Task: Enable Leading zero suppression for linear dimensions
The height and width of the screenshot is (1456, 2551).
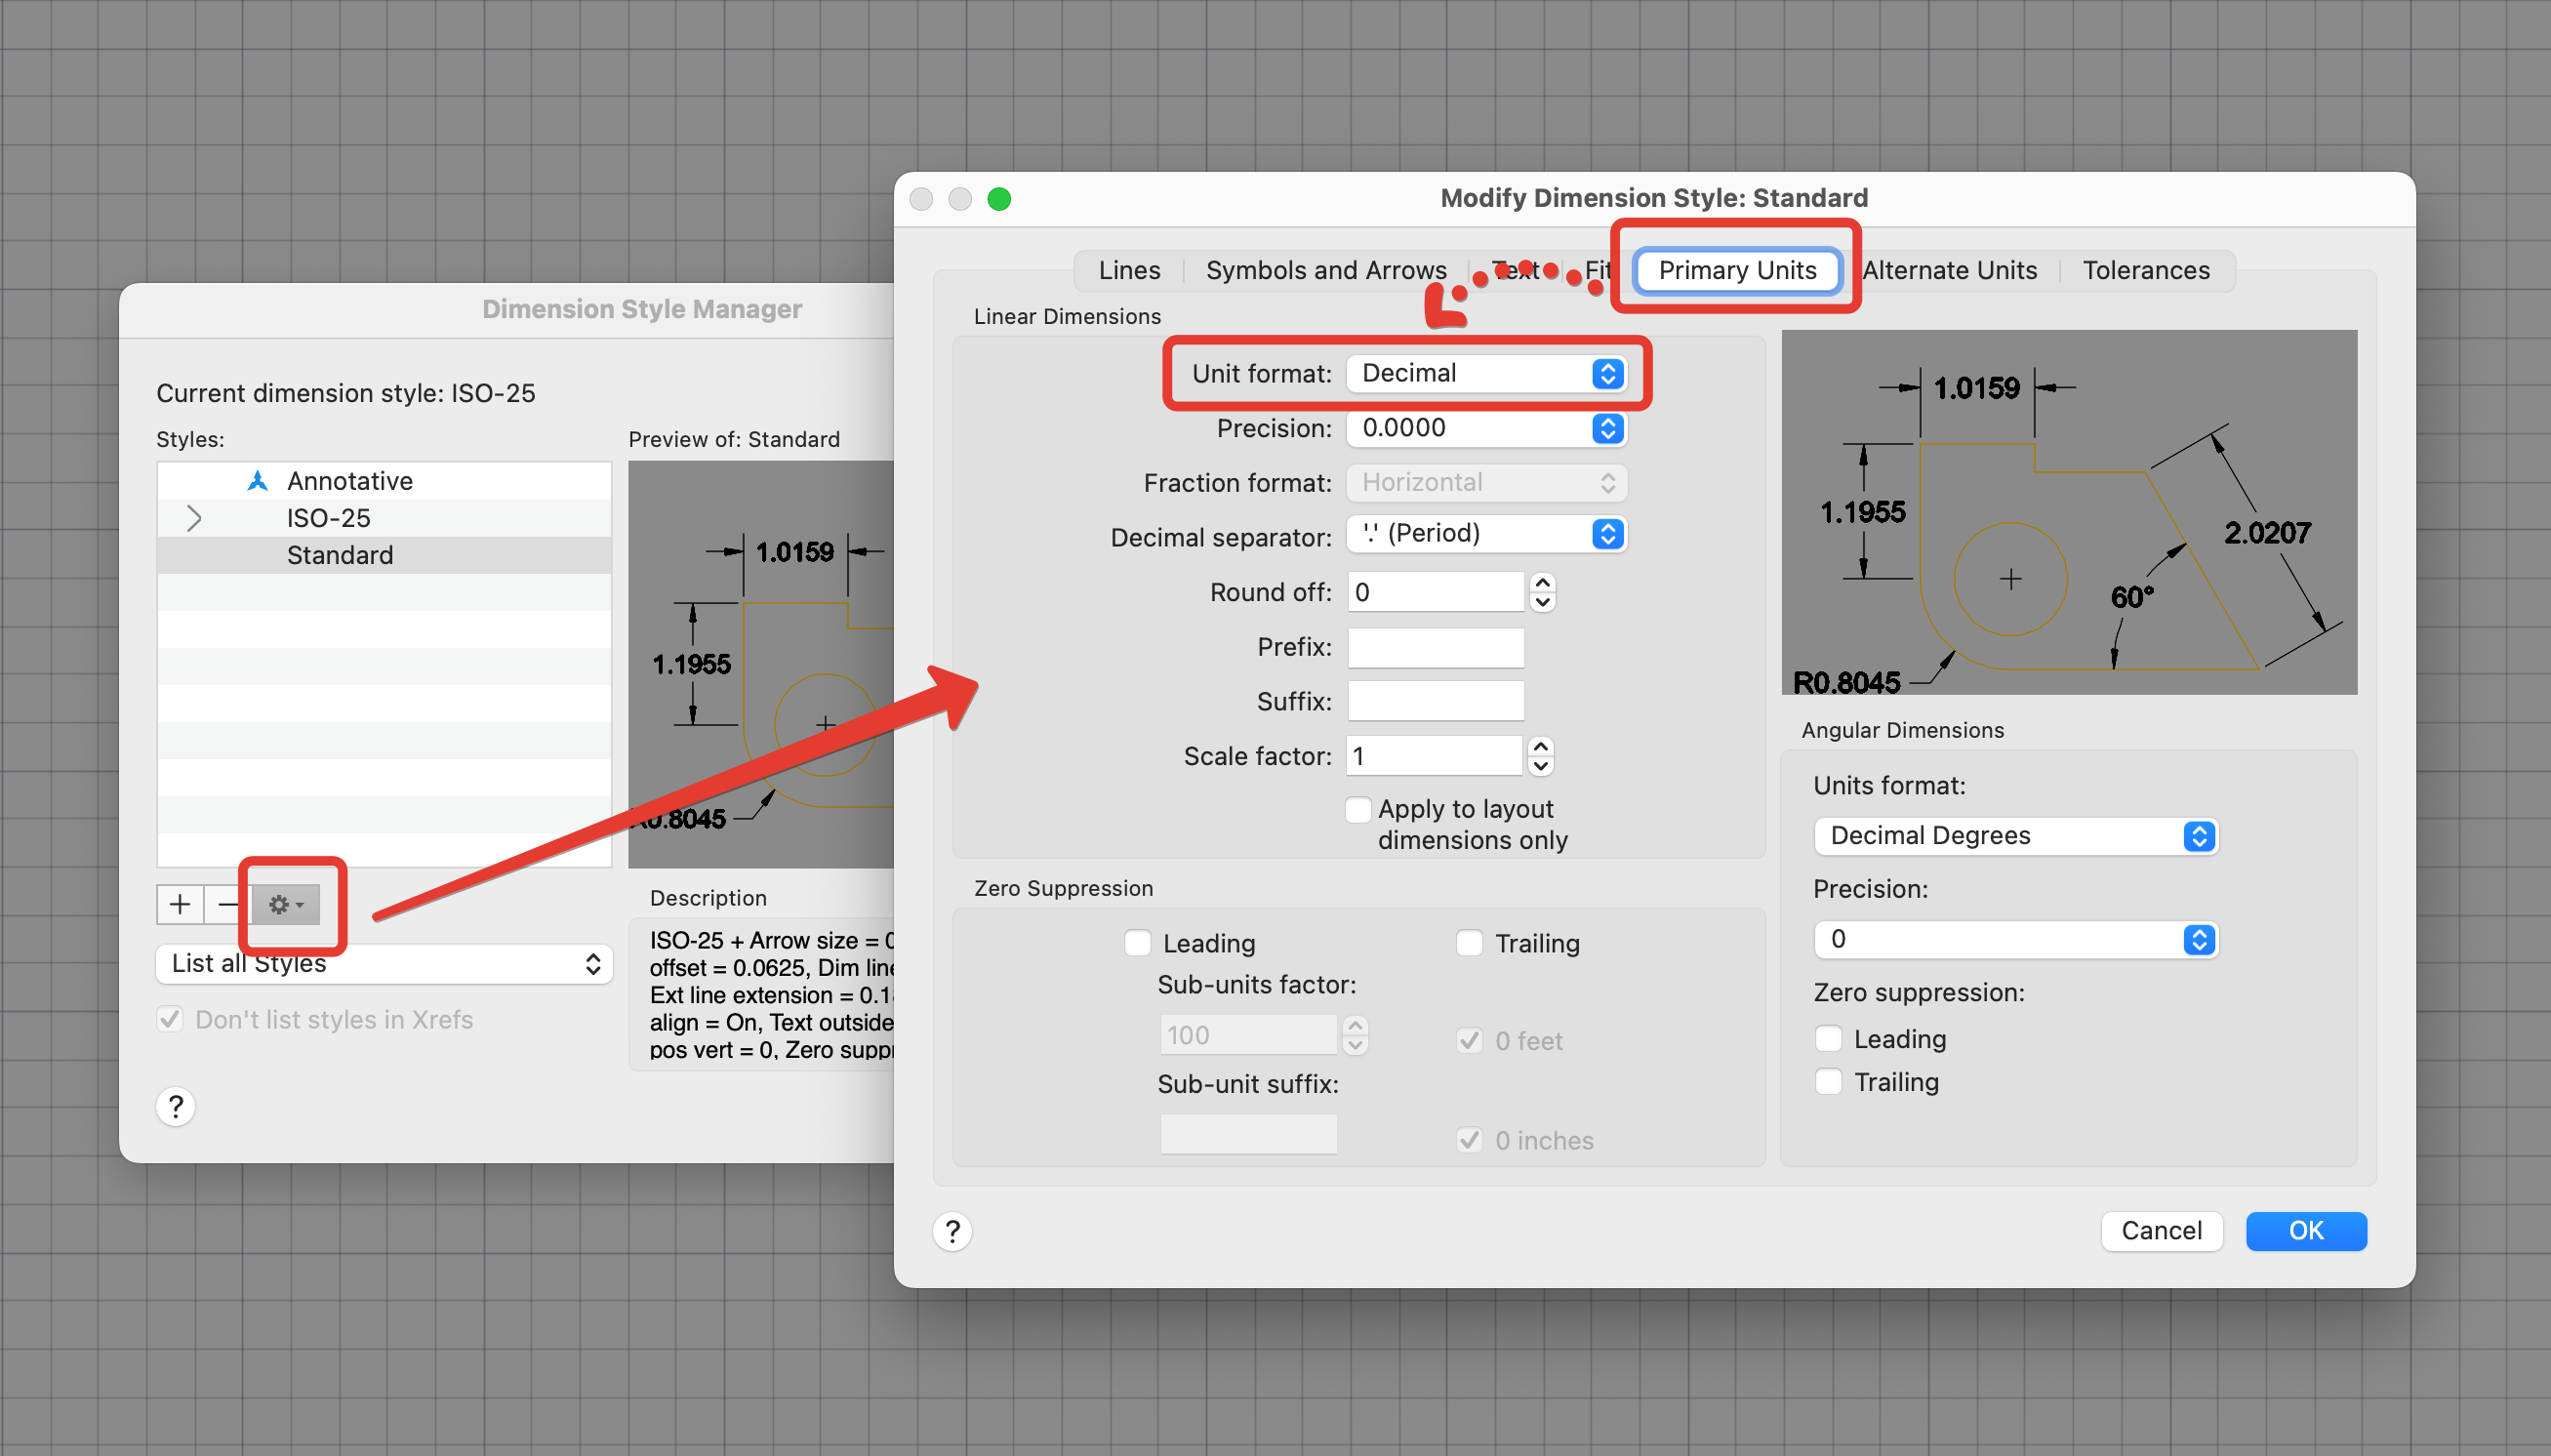Action: 1137,942
